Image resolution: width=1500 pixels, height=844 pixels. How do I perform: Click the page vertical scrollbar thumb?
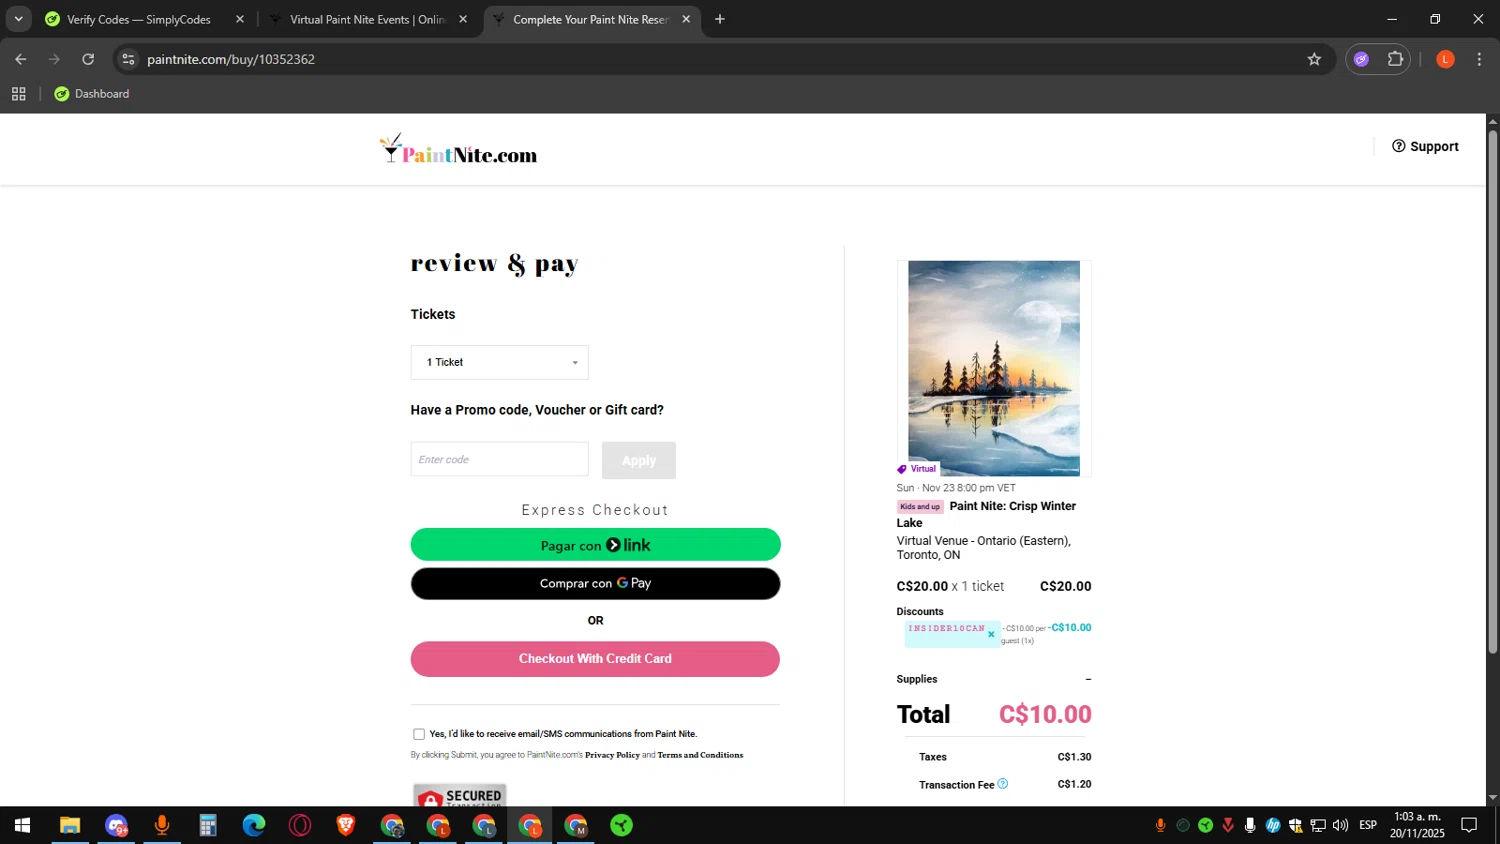pos(1492,392)
